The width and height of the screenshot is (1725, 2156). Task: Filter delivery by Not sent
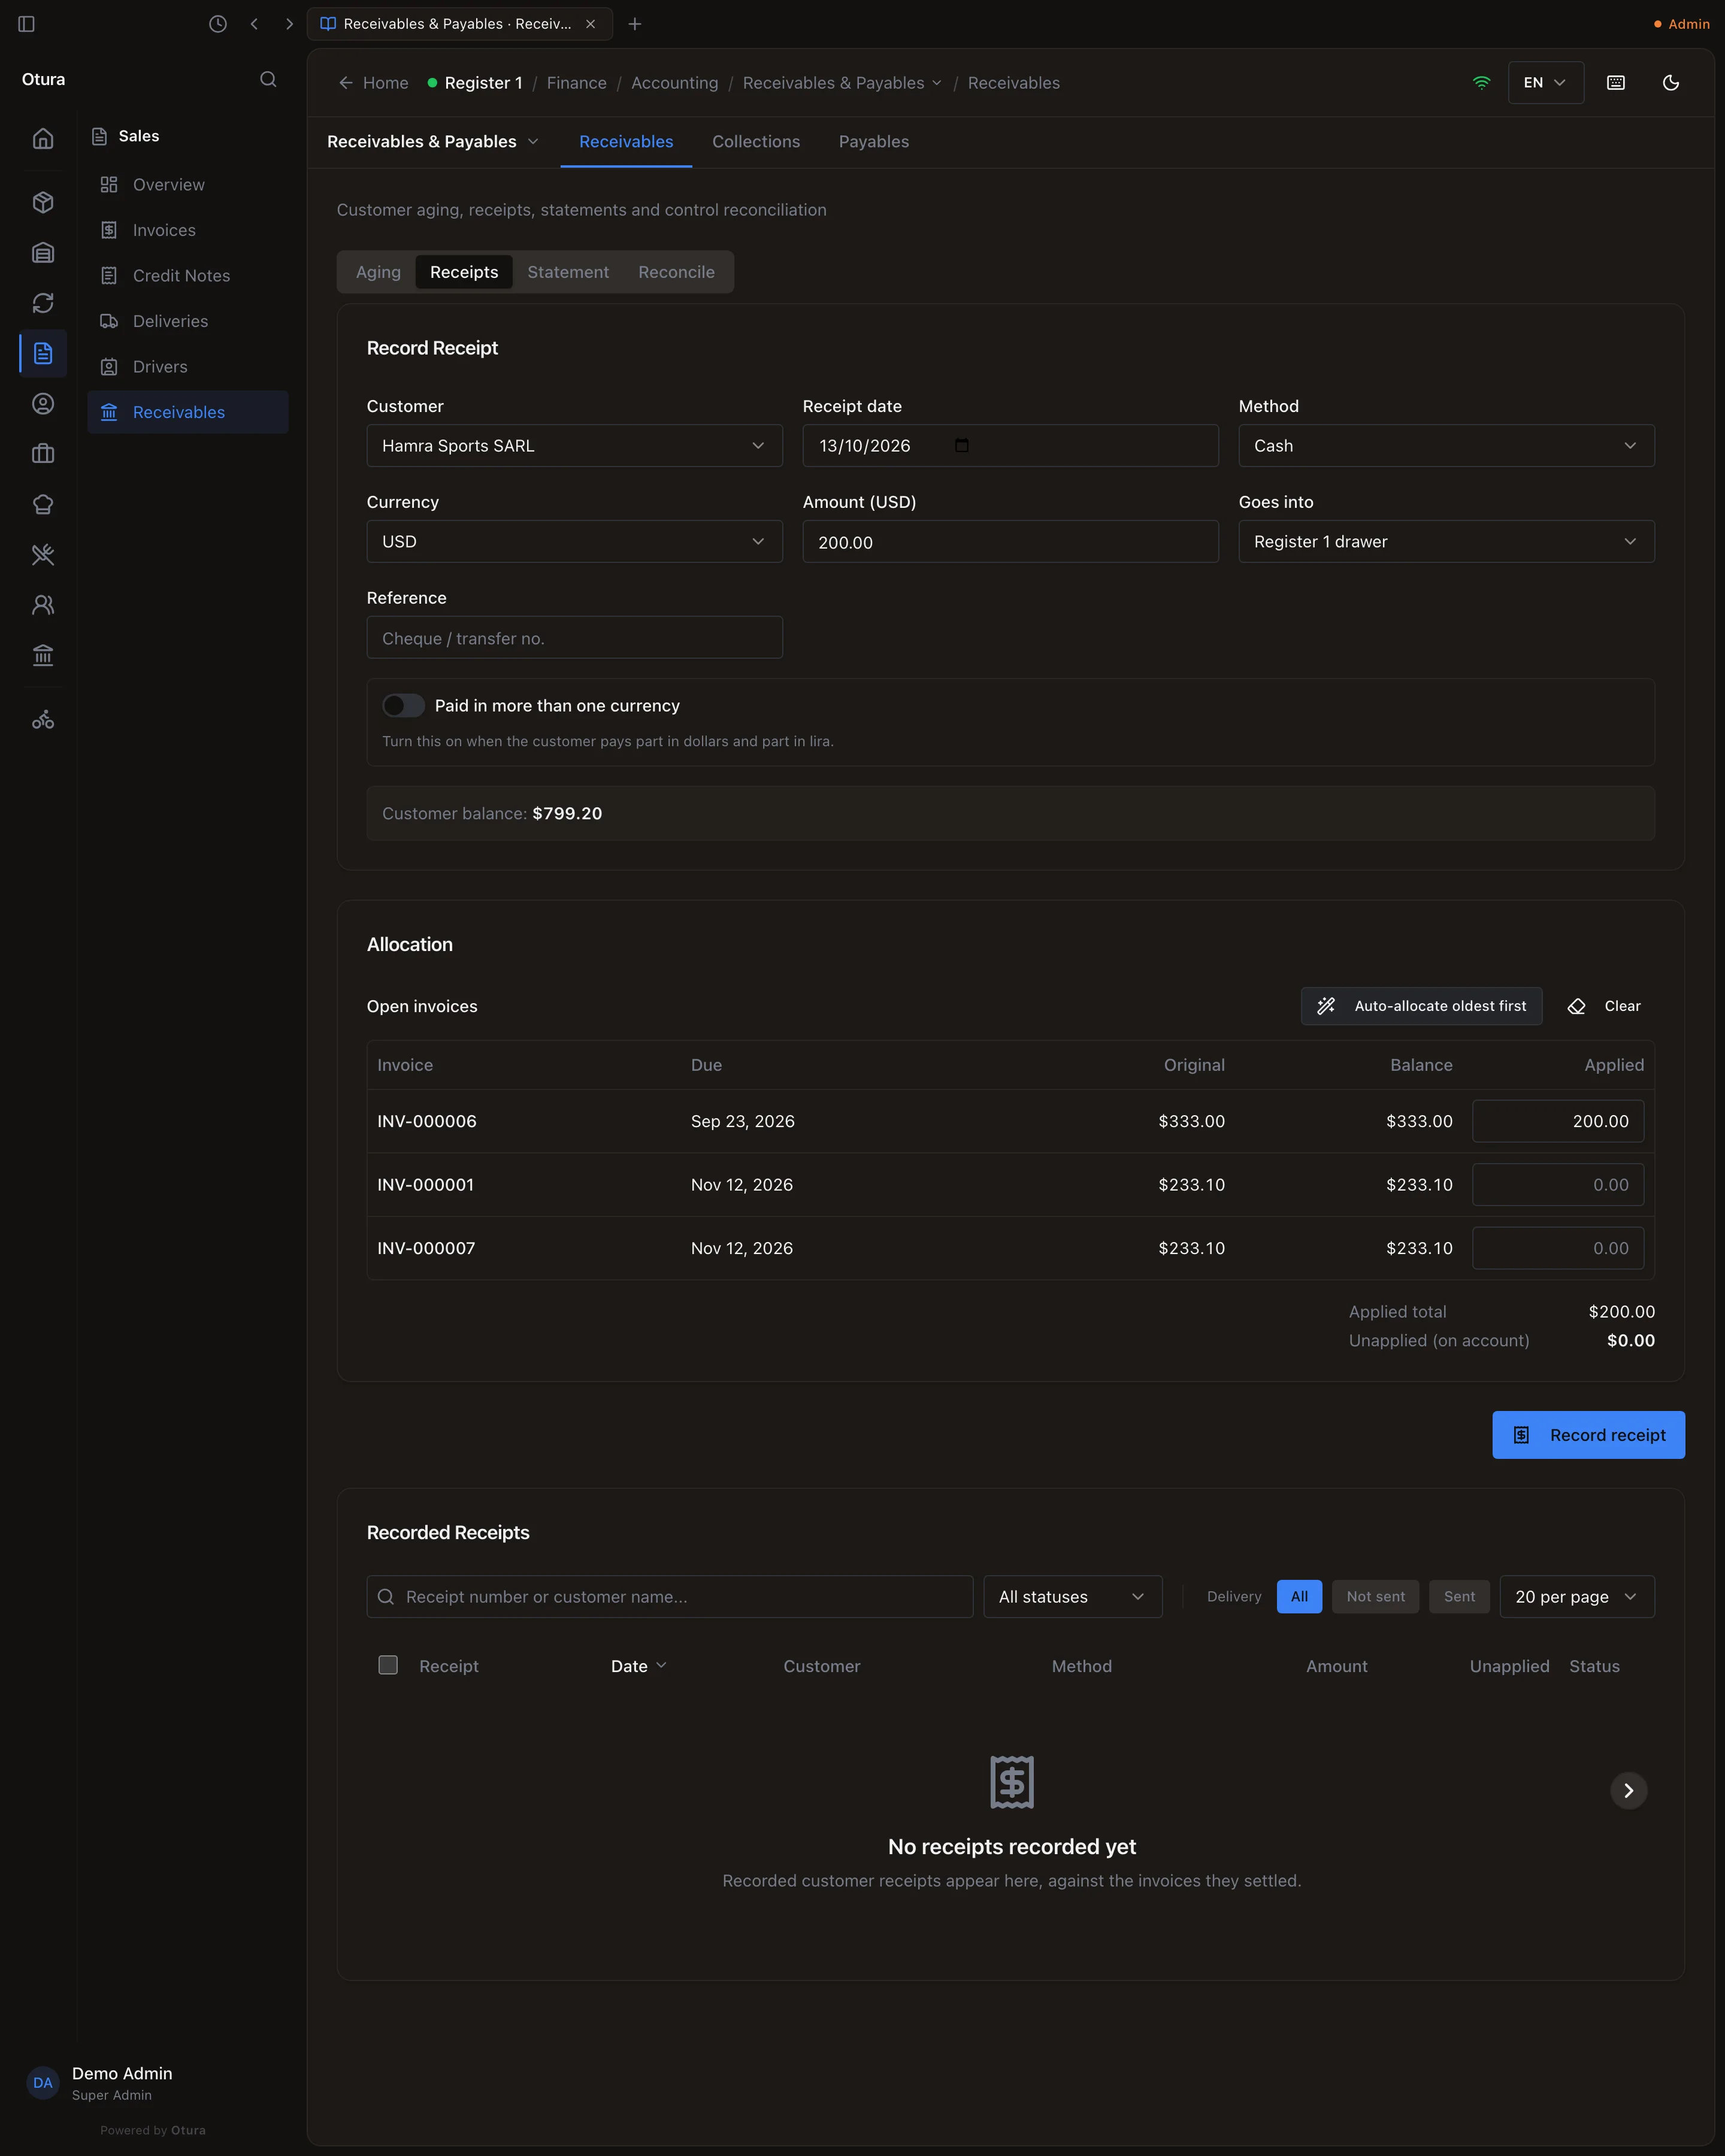click(x=1375, y=1597)
